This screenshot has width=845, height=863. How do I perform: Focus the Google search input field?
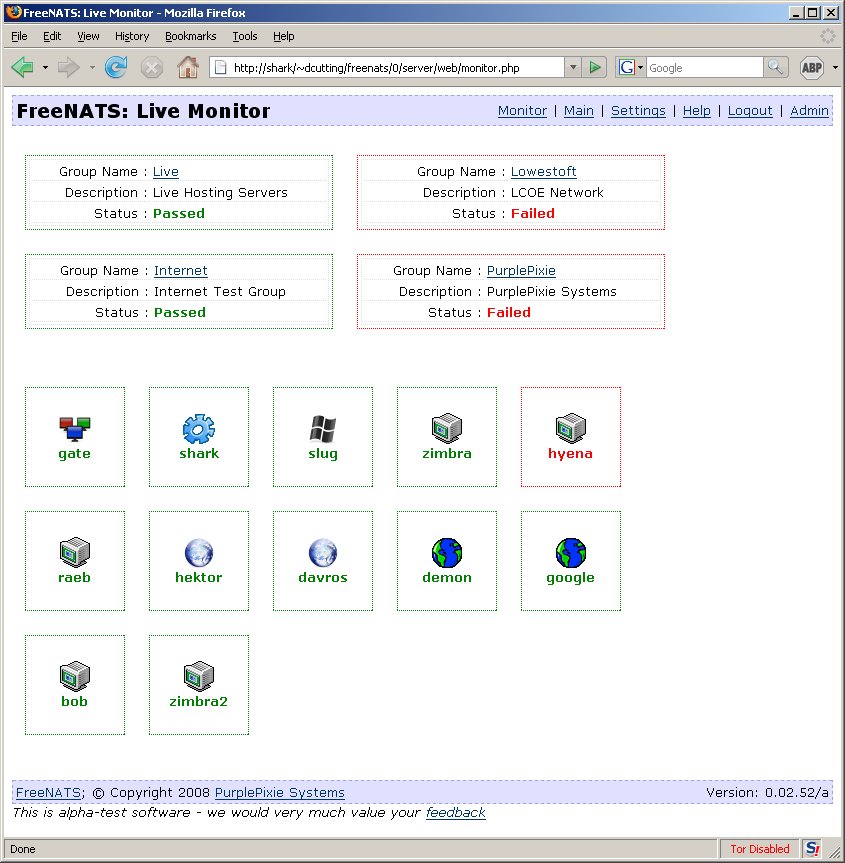[x=705, y=68]
